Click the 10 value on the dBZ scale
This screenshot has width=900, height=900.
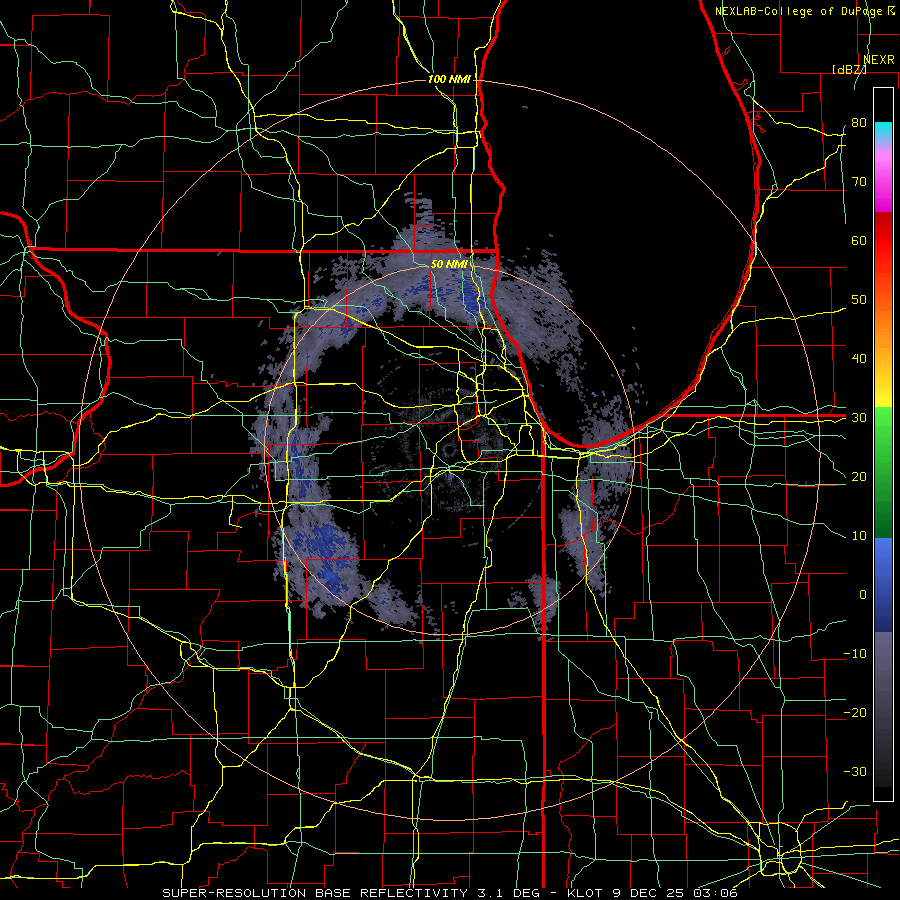point(859,536)
